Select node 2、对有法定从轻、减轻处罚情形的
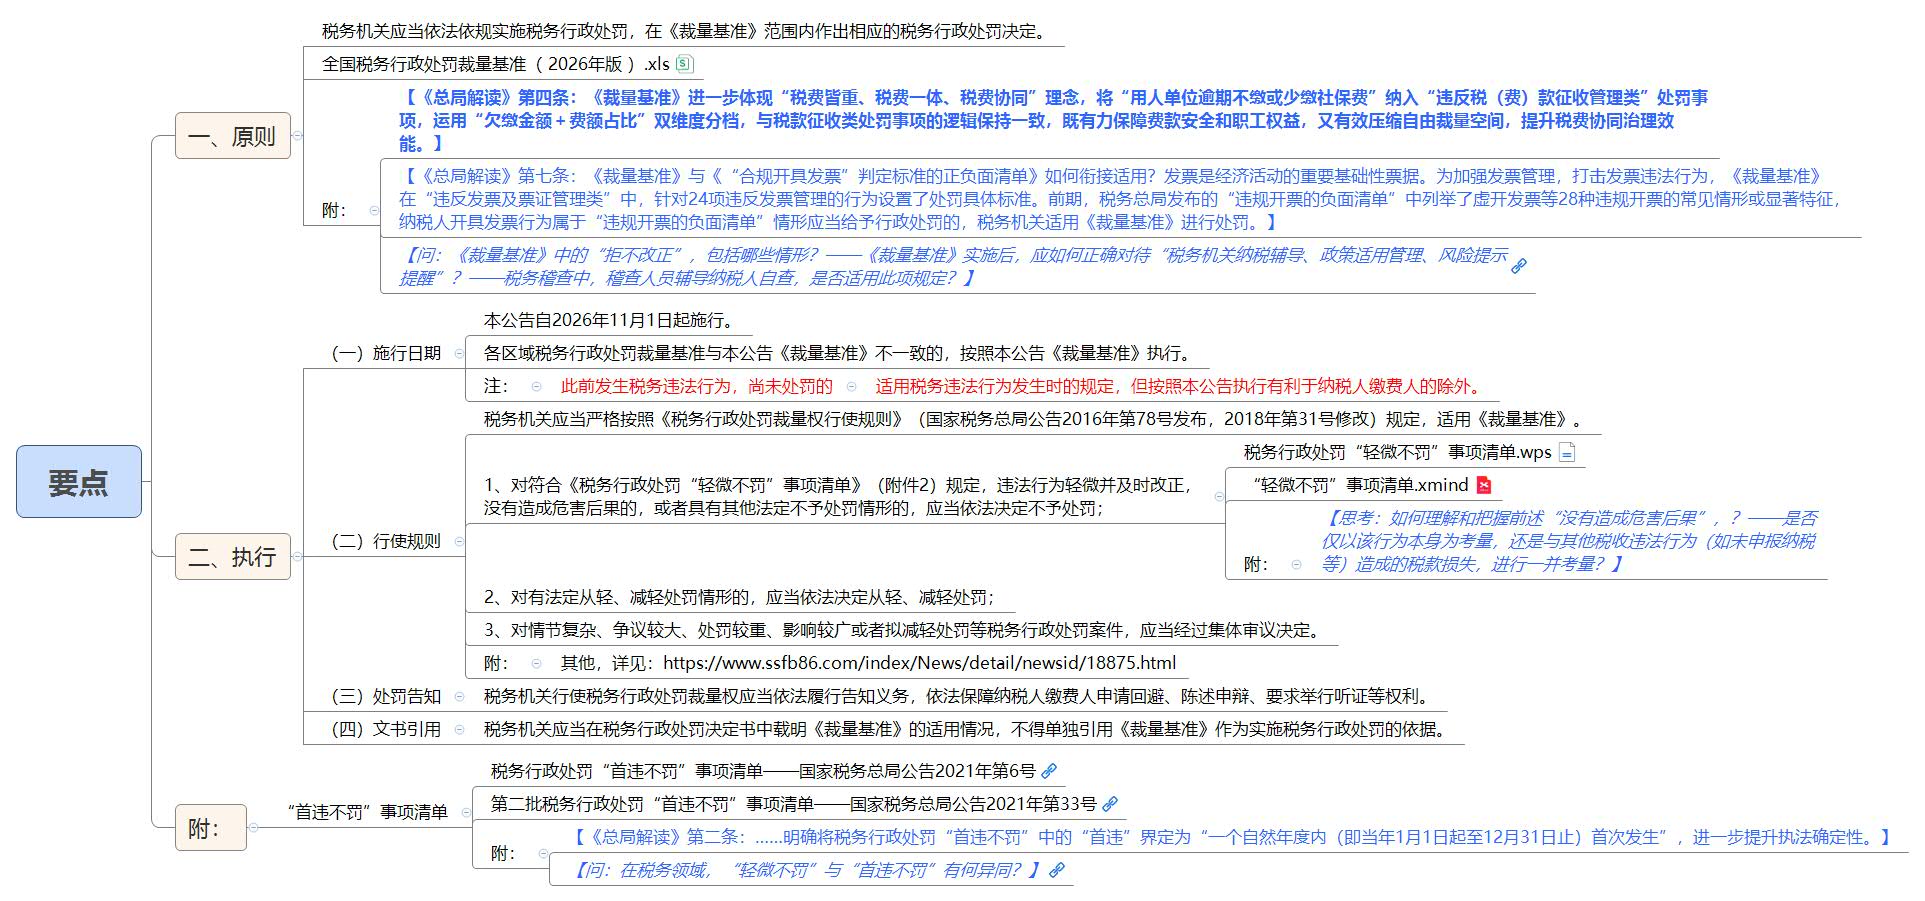Image resolution: width=1925 pixels, height=901 pixels. (x=739, y=597)
